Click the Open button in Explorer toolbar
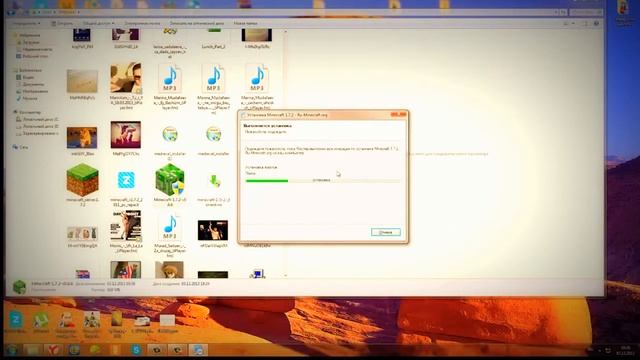The width and height of the screenshot is (640, 360). [x=62, y=24]
